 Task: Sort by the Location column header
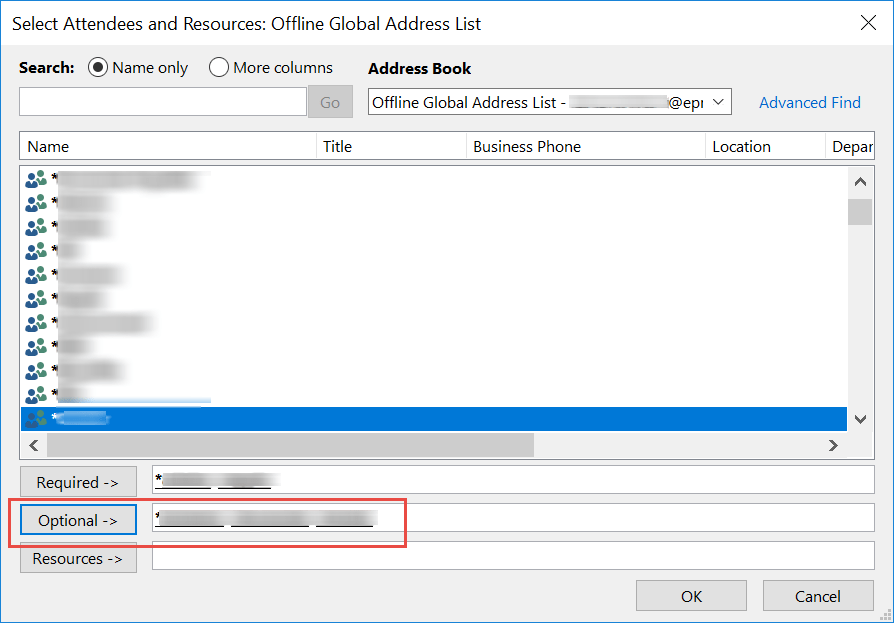[x=765, y=146]
